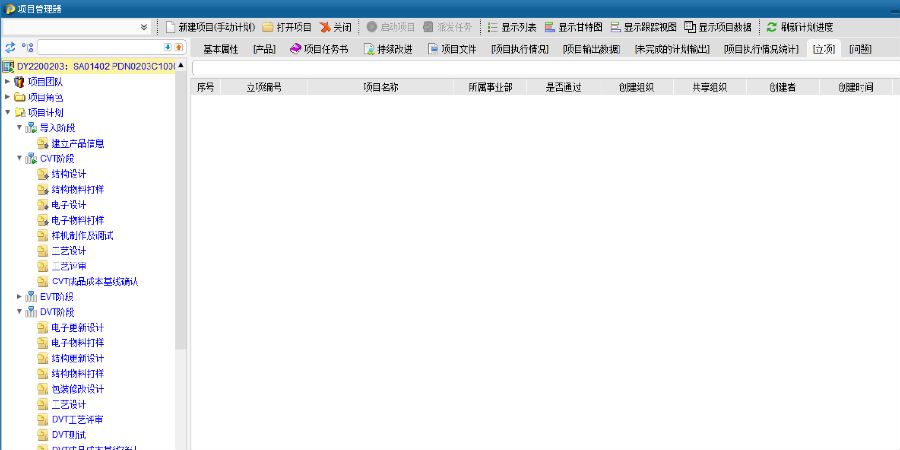Click the 导入阶段 phase icon
Screen dimensions: 900x450
[x=31, y=128]
